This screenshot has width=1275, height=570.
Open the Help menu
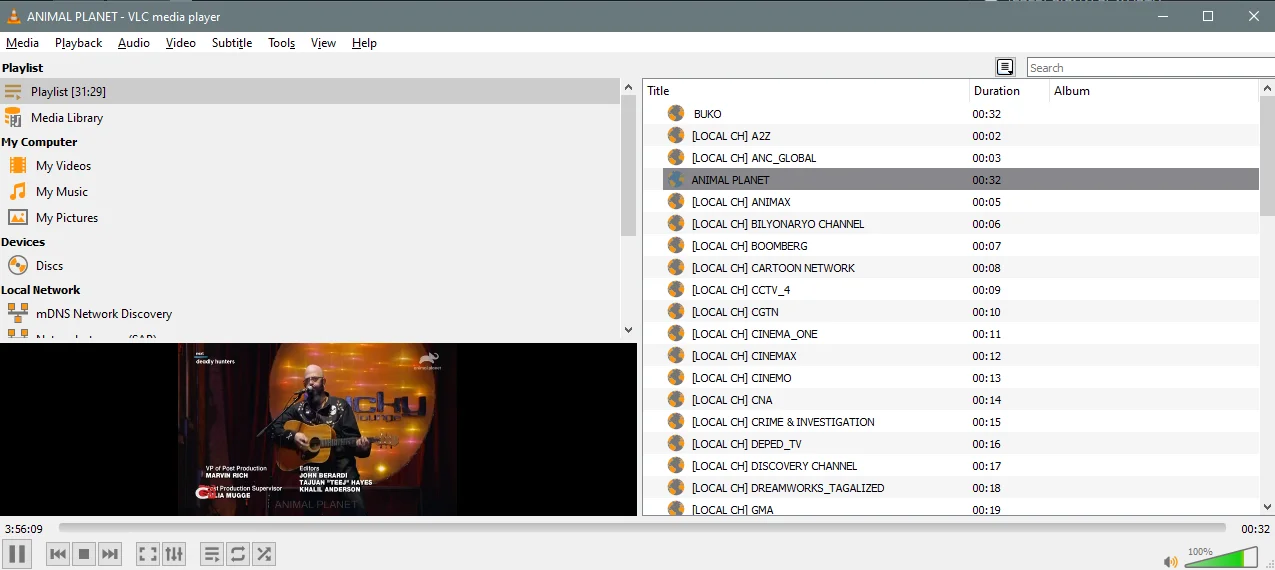click(x=364, y=43)
